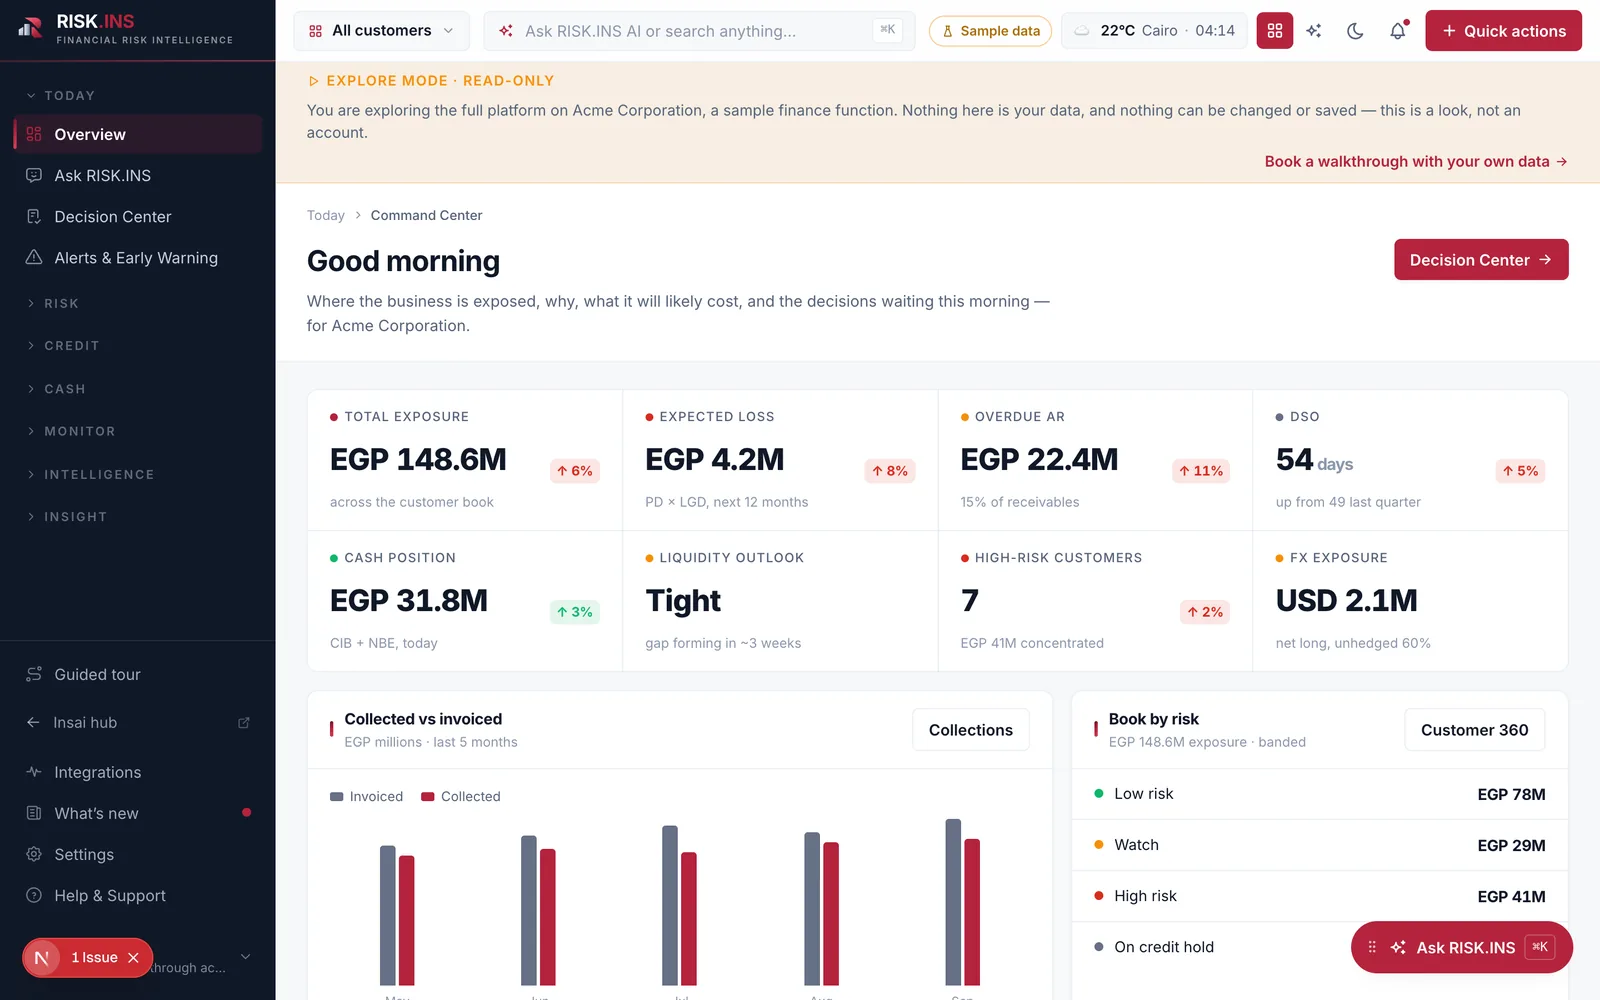The image size is (1600, 1000).
Task: Focus the Ask RISK.INS AI search field
Action: coord(699,31)
